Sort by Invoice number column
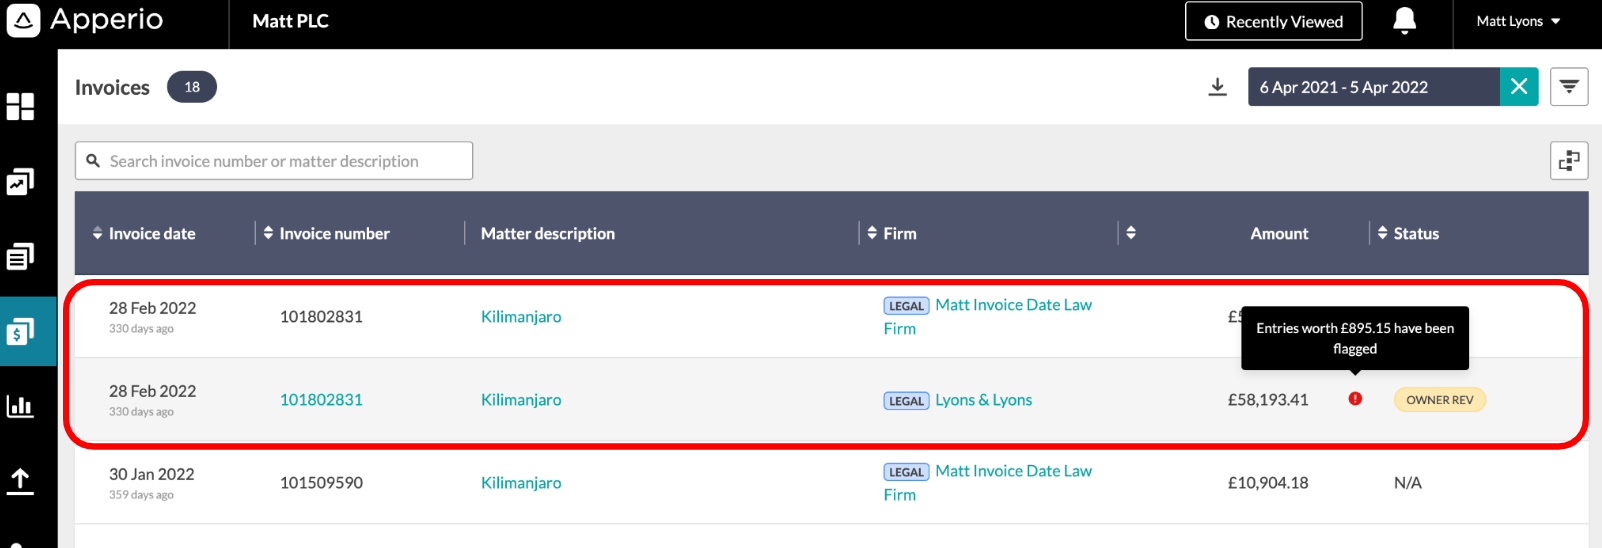This screenshot has height=548, width=1602. [x=326, y=233]
